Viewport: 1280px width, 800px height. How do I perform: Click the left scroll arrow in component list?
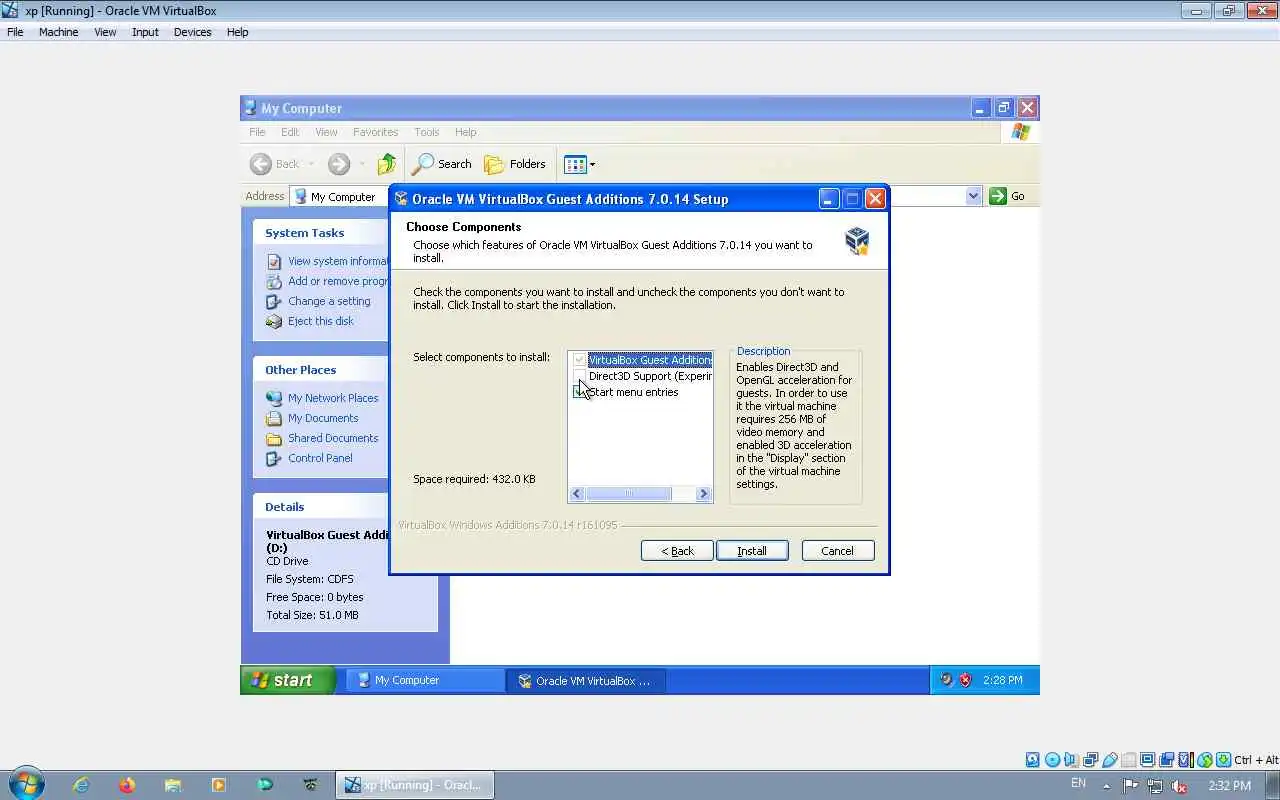point(577,493)
